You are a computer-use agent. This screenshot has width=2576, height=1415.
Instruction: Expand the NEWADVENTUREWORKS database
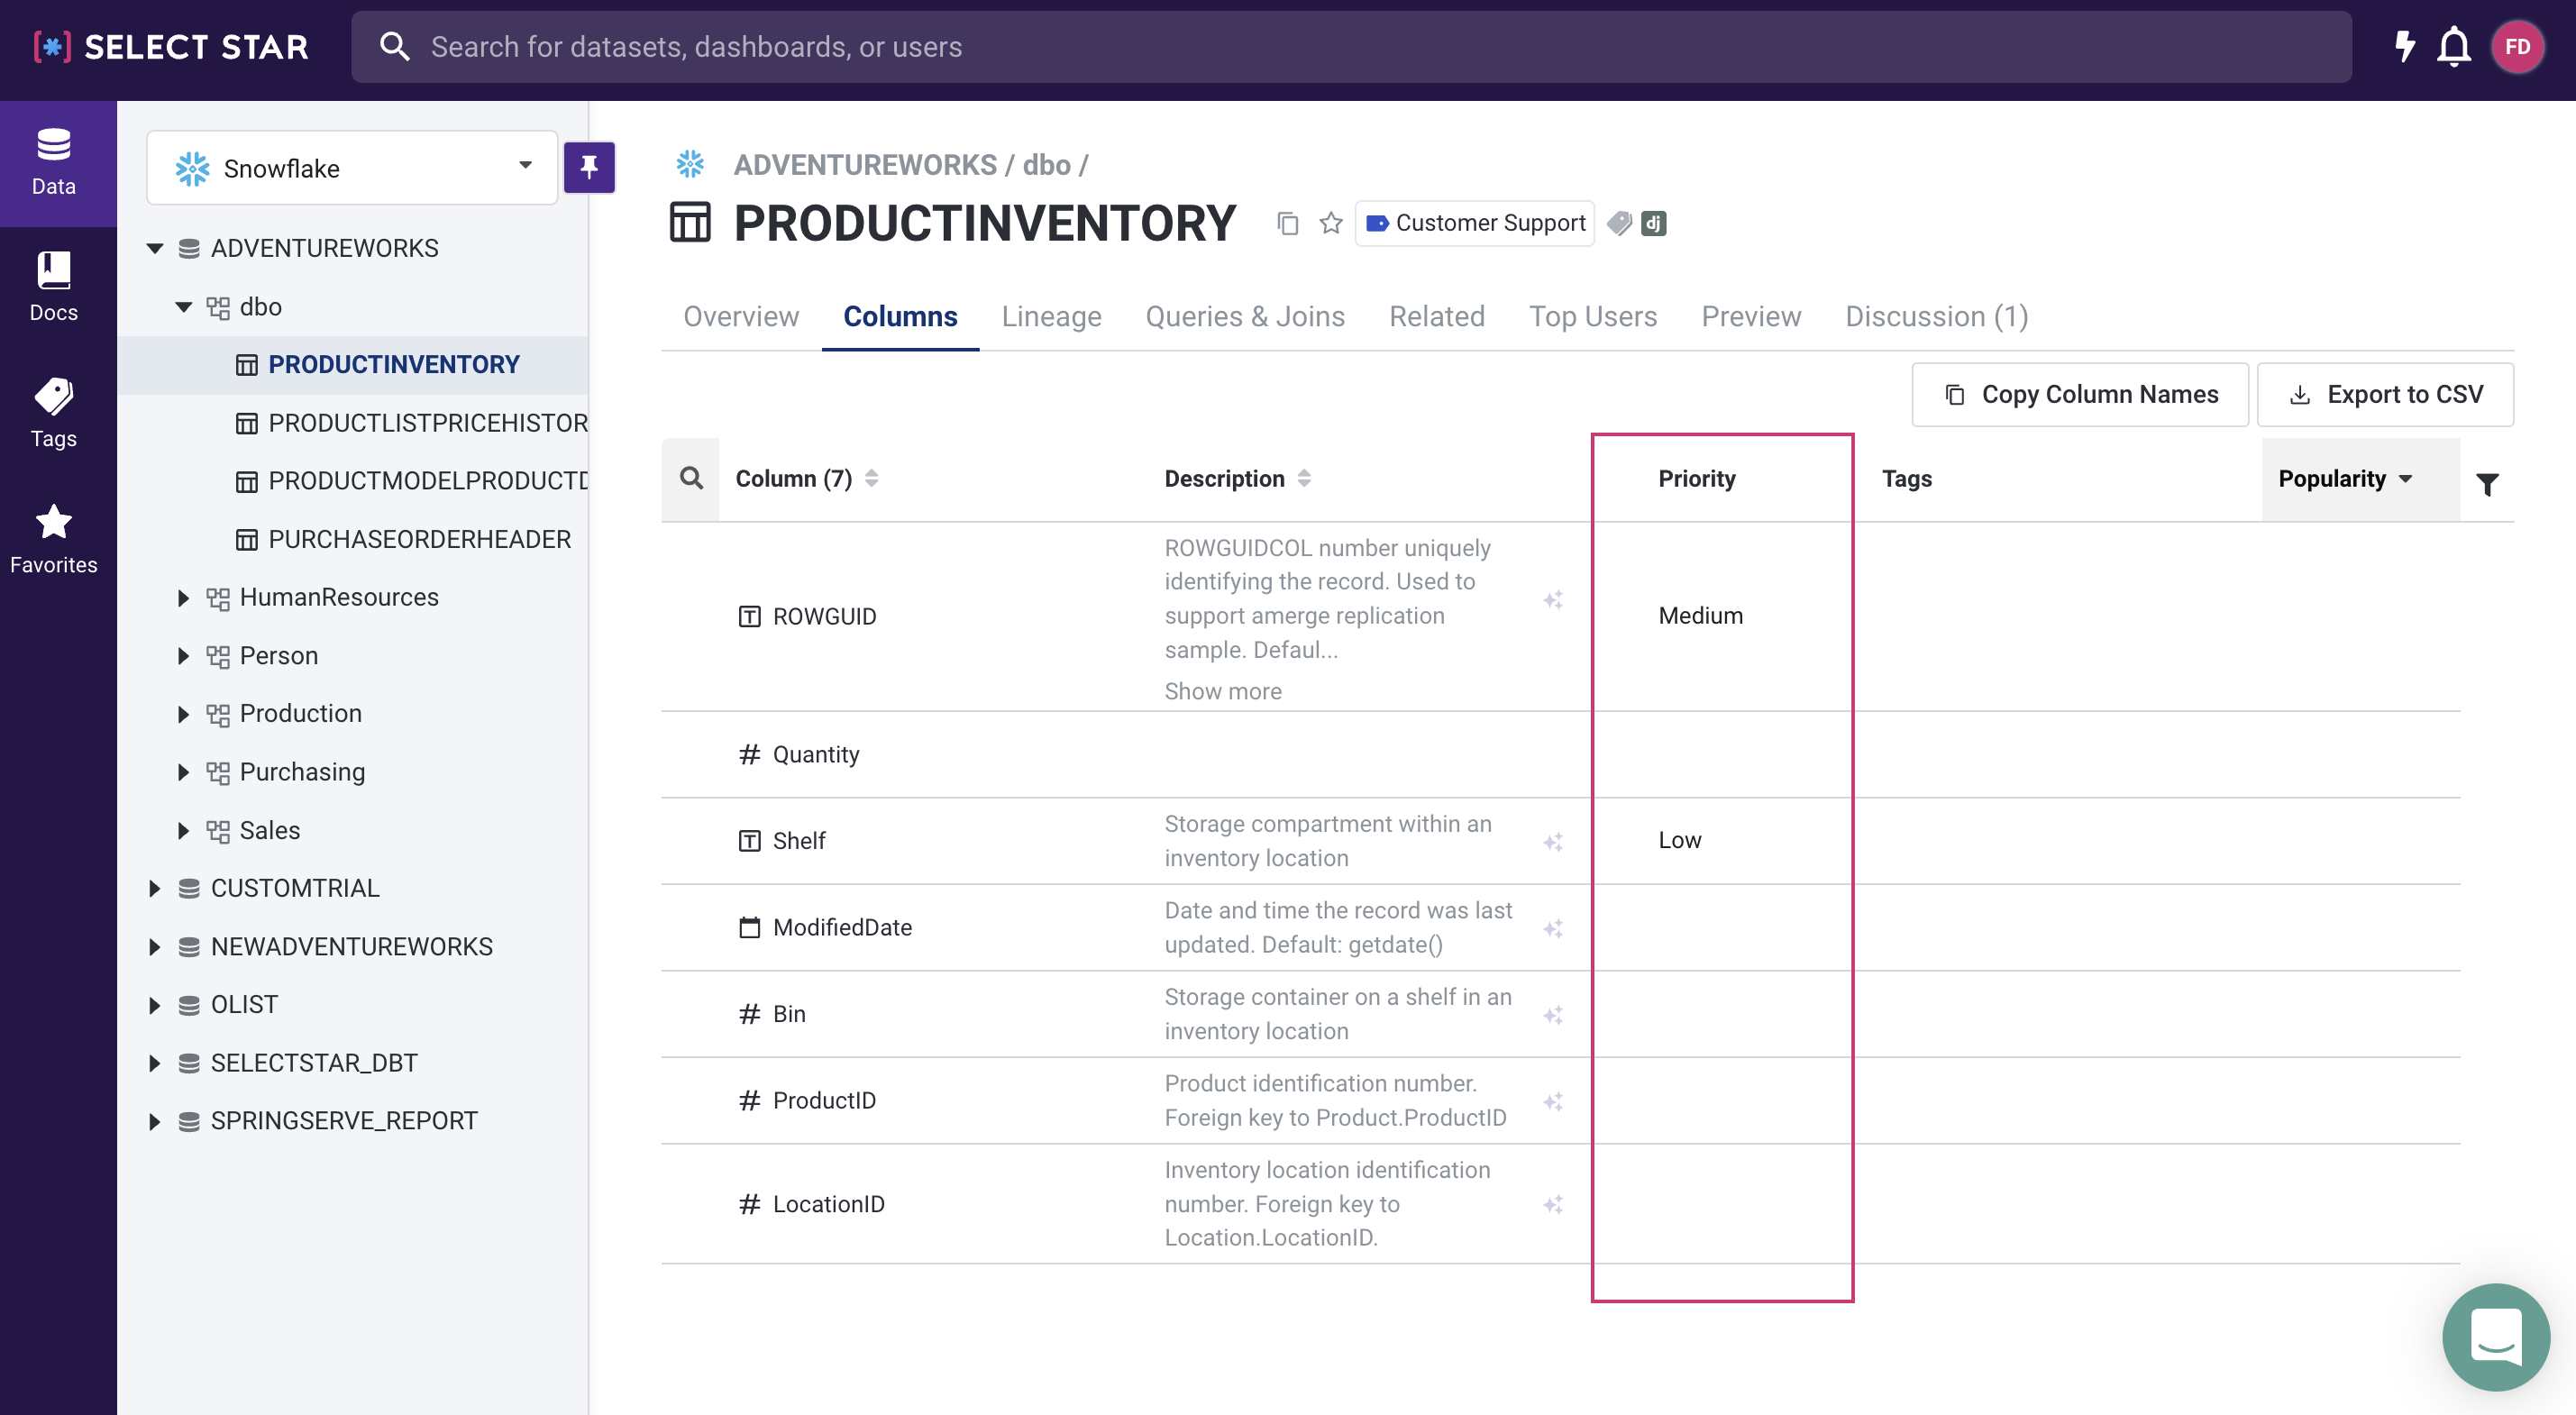[x=155, y=947]
